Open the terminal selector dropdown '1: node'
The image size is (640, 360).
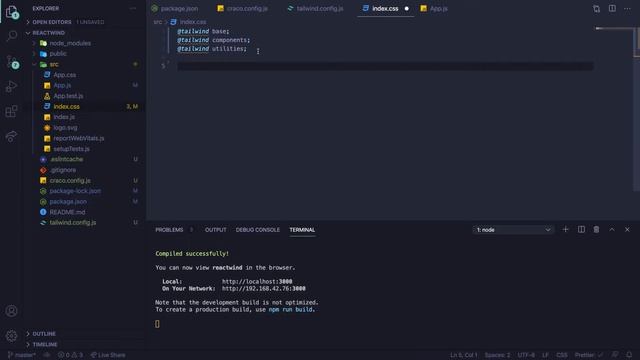point(513,230)
